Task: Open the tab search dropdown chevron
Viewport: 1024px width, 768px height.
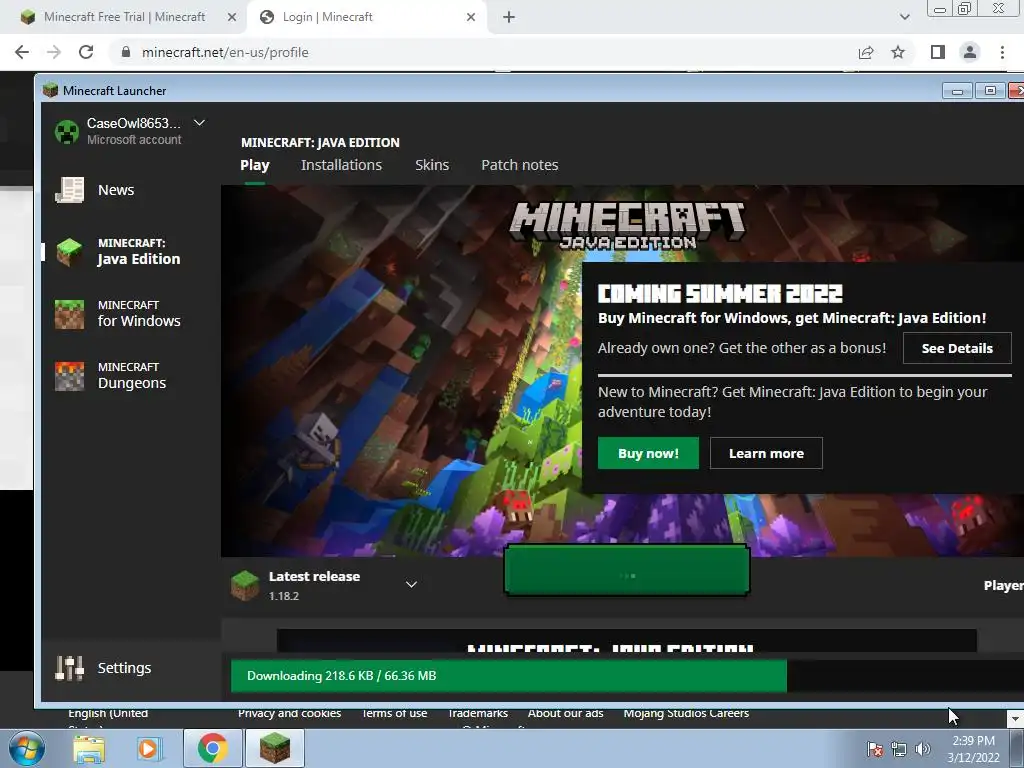Action: pyautogui.click(x=904, y=18)
